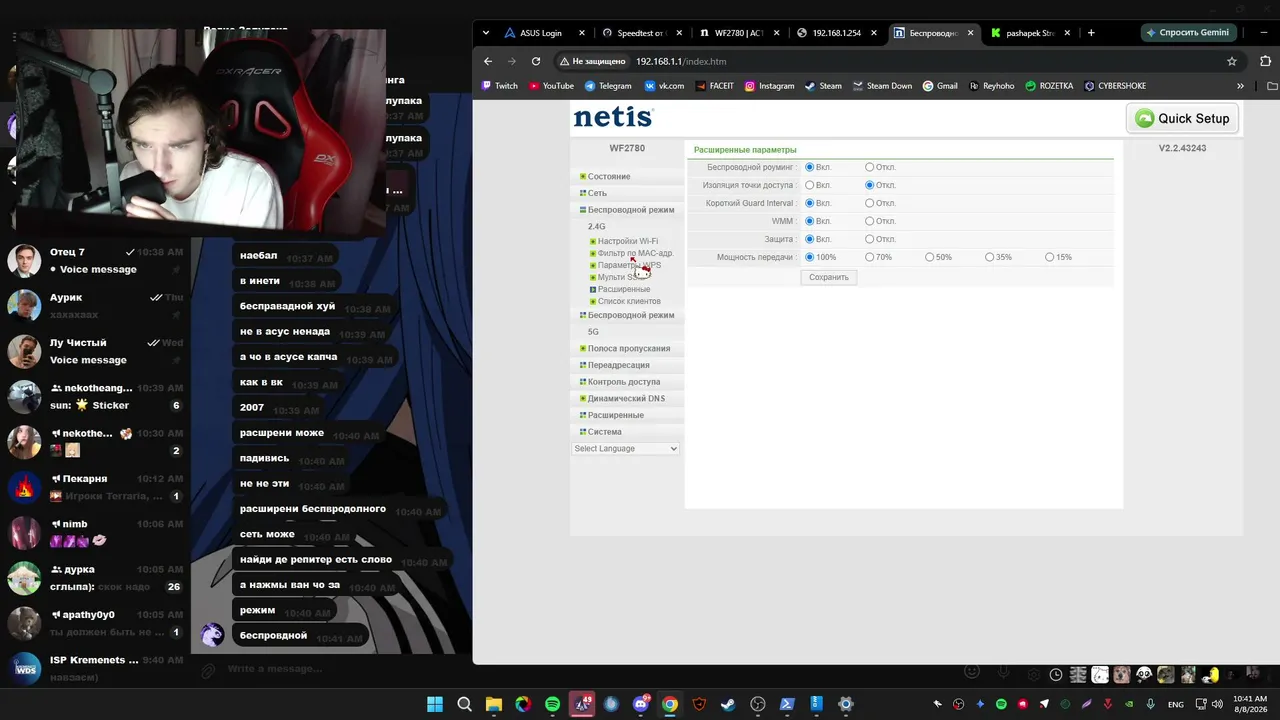Expand the Динамический DNS section
This screenshot has width=1280, height=720.
click(625, 398)
